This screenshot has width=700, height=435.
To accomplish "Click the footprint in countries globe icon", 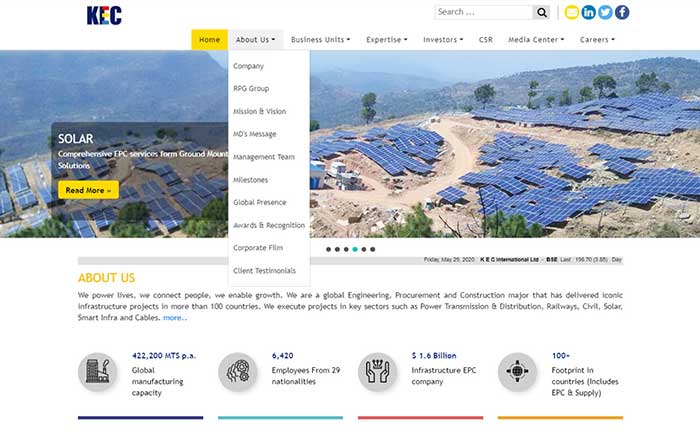I will pyautogui.click(x=518, y=372).
